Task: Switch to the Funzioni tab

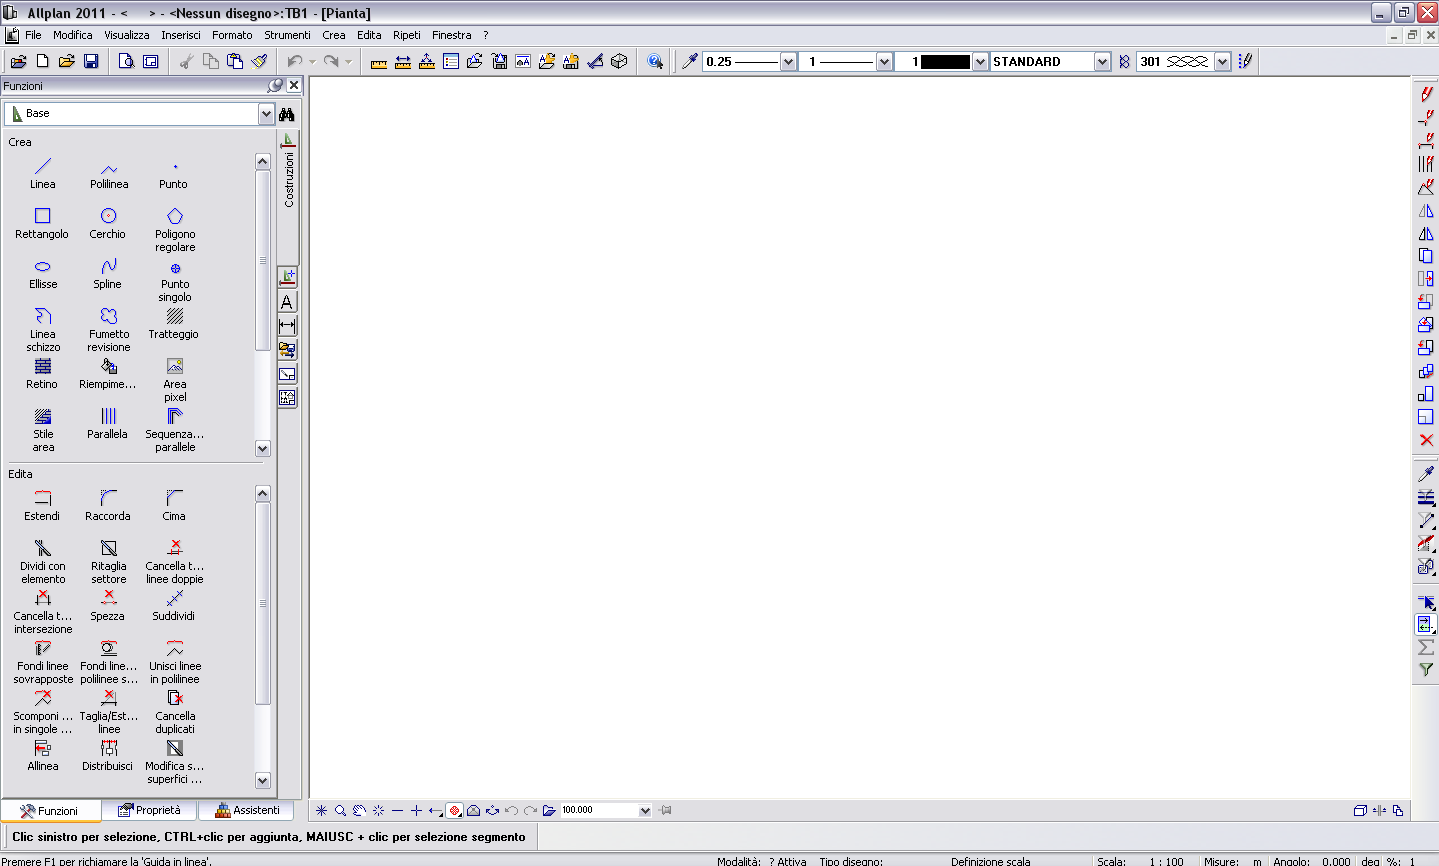Action: click(50, 810)
